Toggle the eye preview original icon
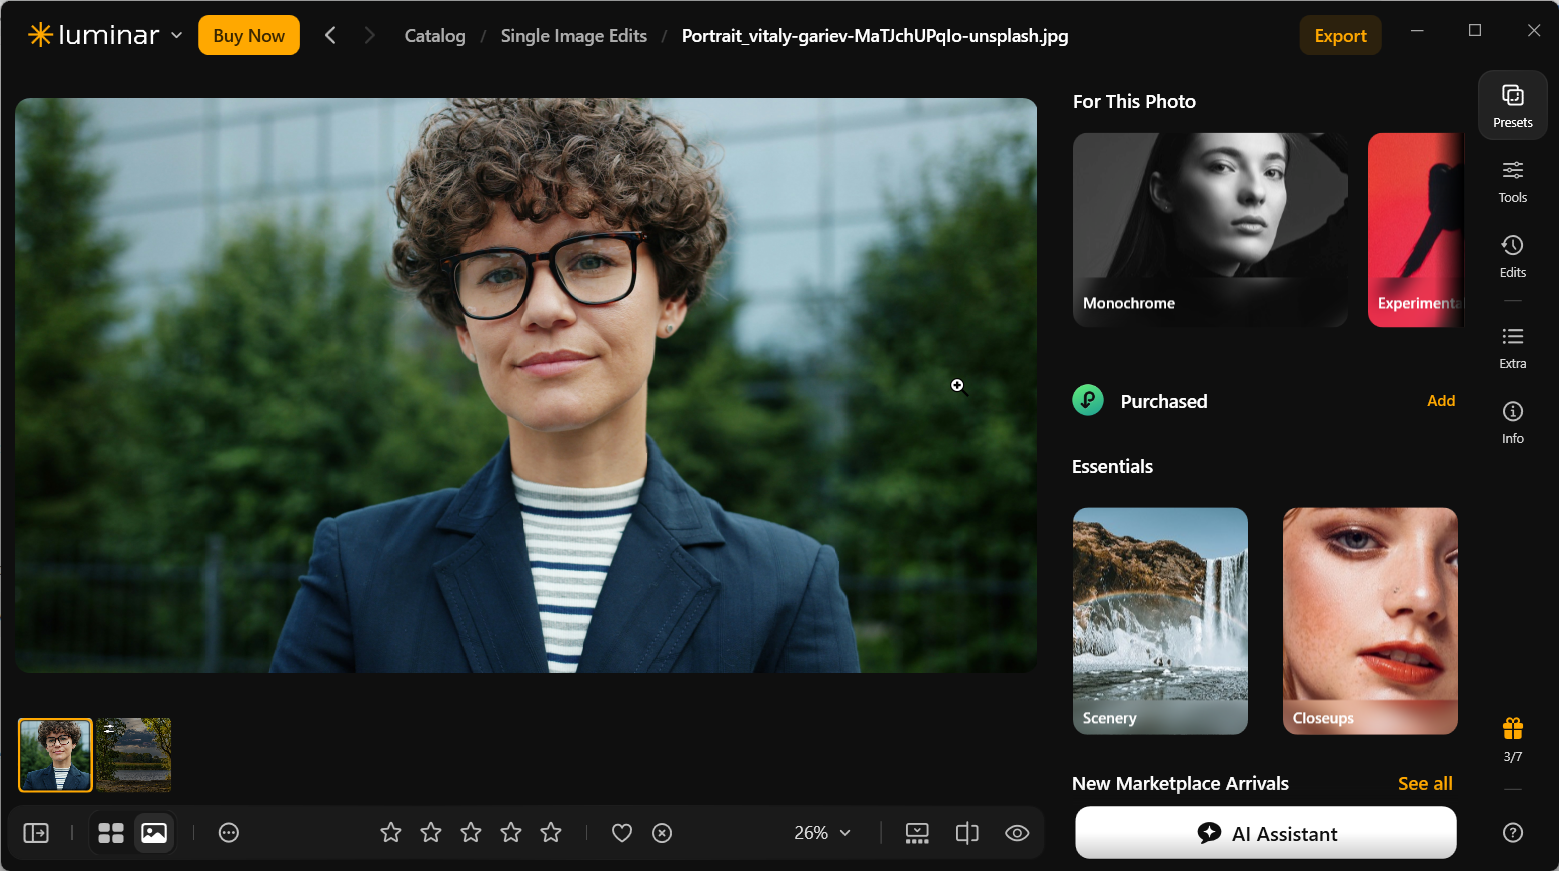 coord(1017,833)
